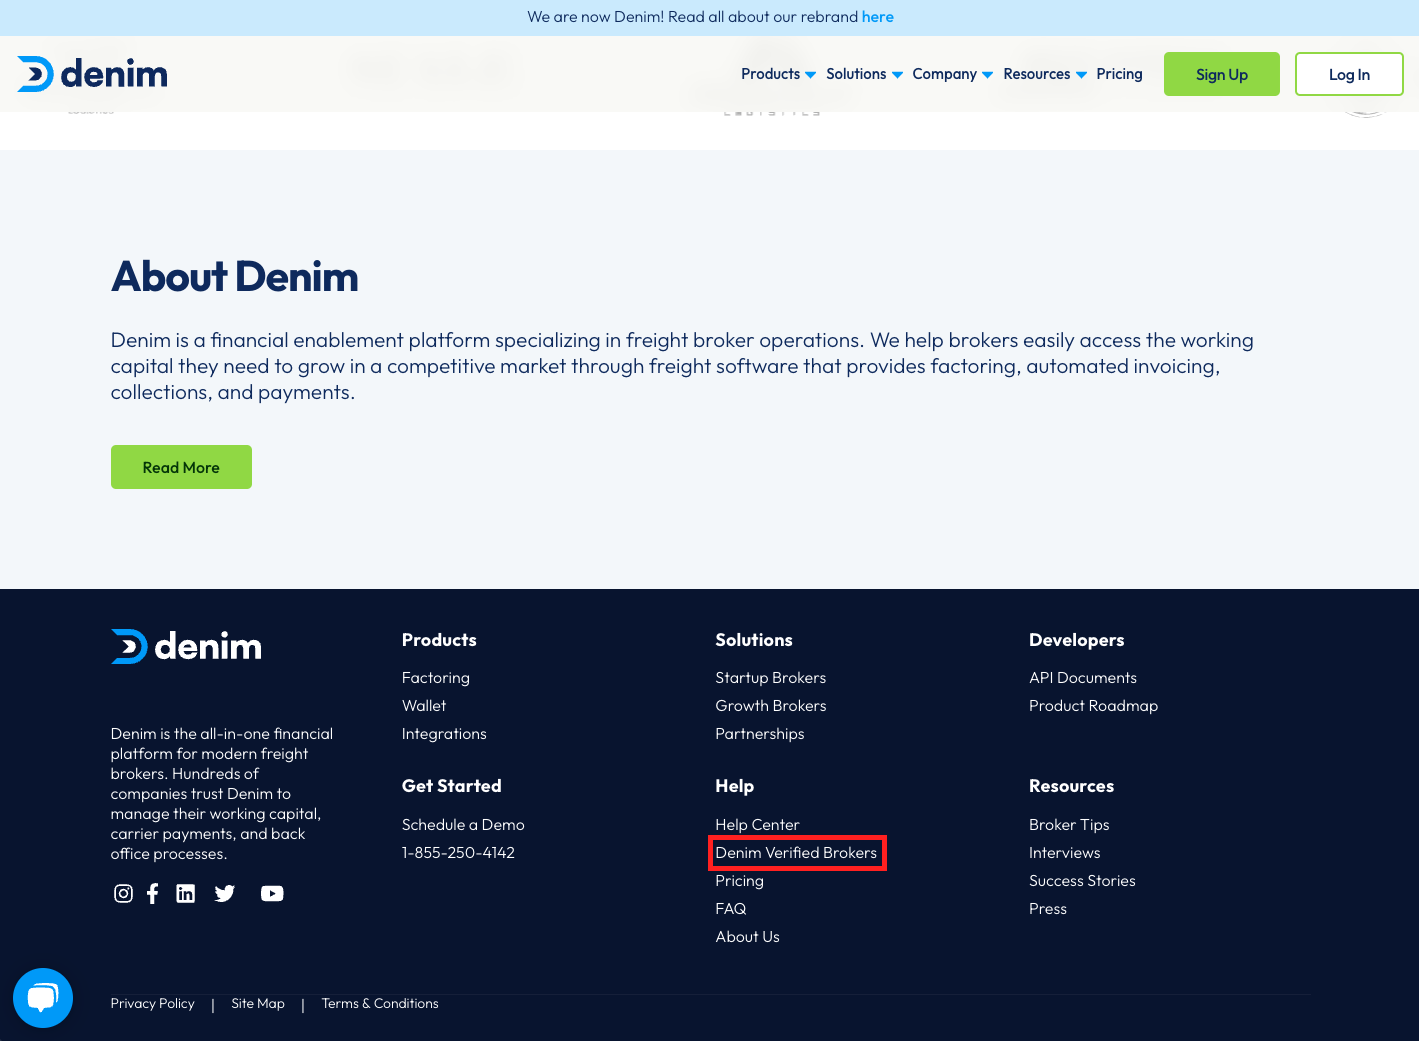Viewport: 1419px width, 1041px height.
Task: Open Broker Tips link
Action: tap(1069, 825)
